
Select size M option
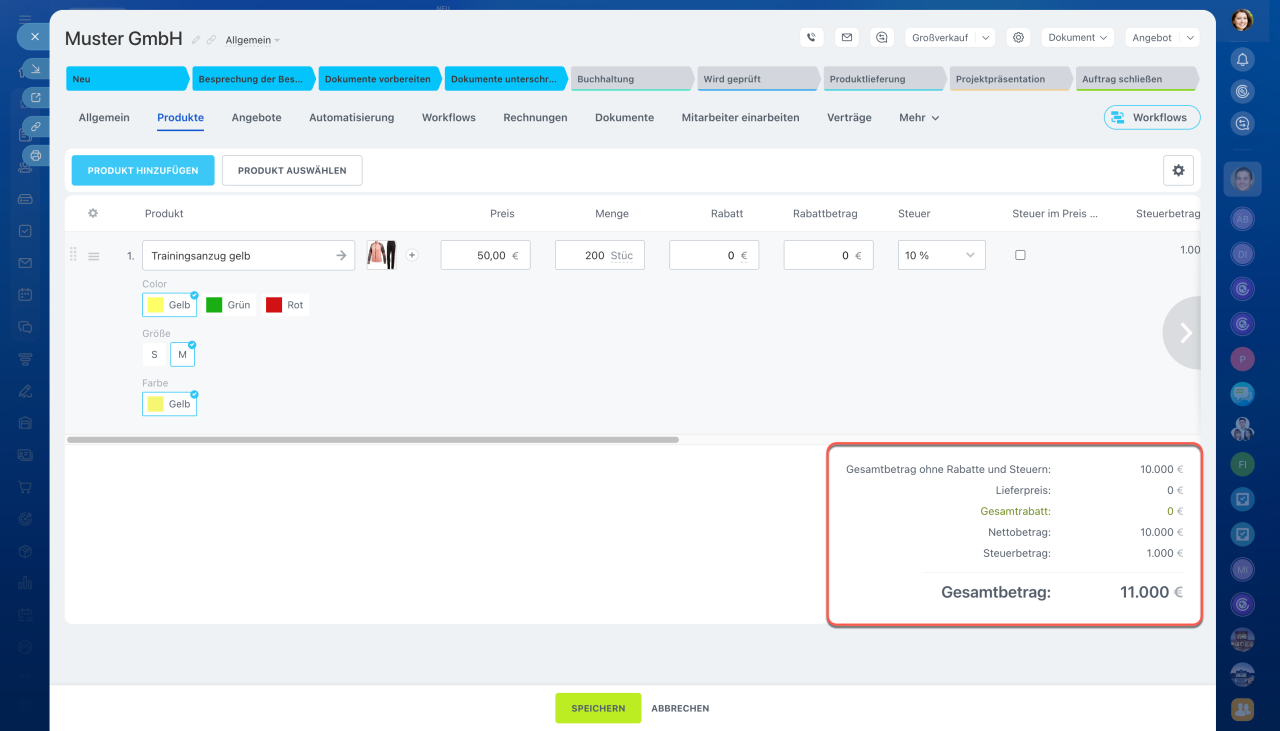182,354
